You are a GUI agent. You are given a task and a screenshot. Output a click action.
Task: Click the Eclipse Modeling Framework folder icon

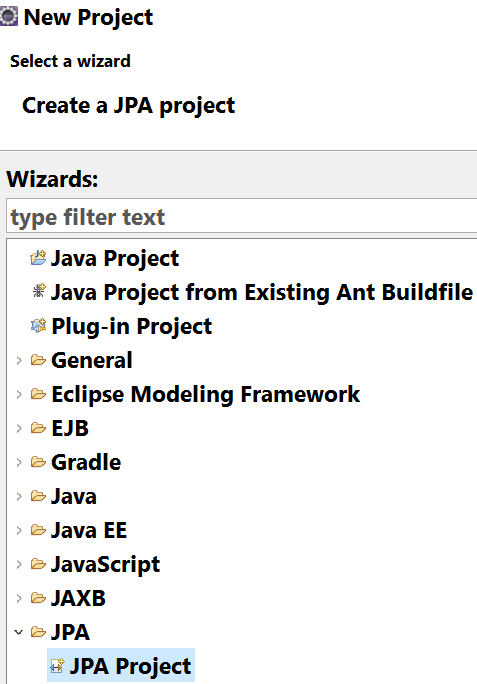click(38, 394)
